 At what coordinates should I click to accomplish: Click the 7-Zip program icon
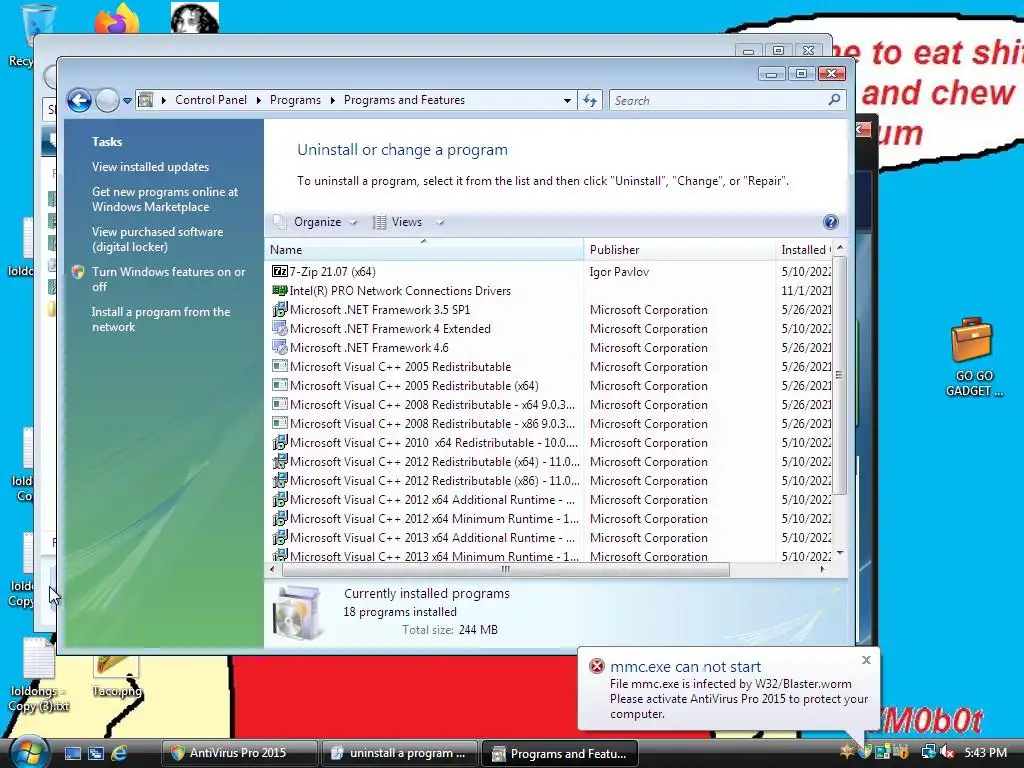280,271
